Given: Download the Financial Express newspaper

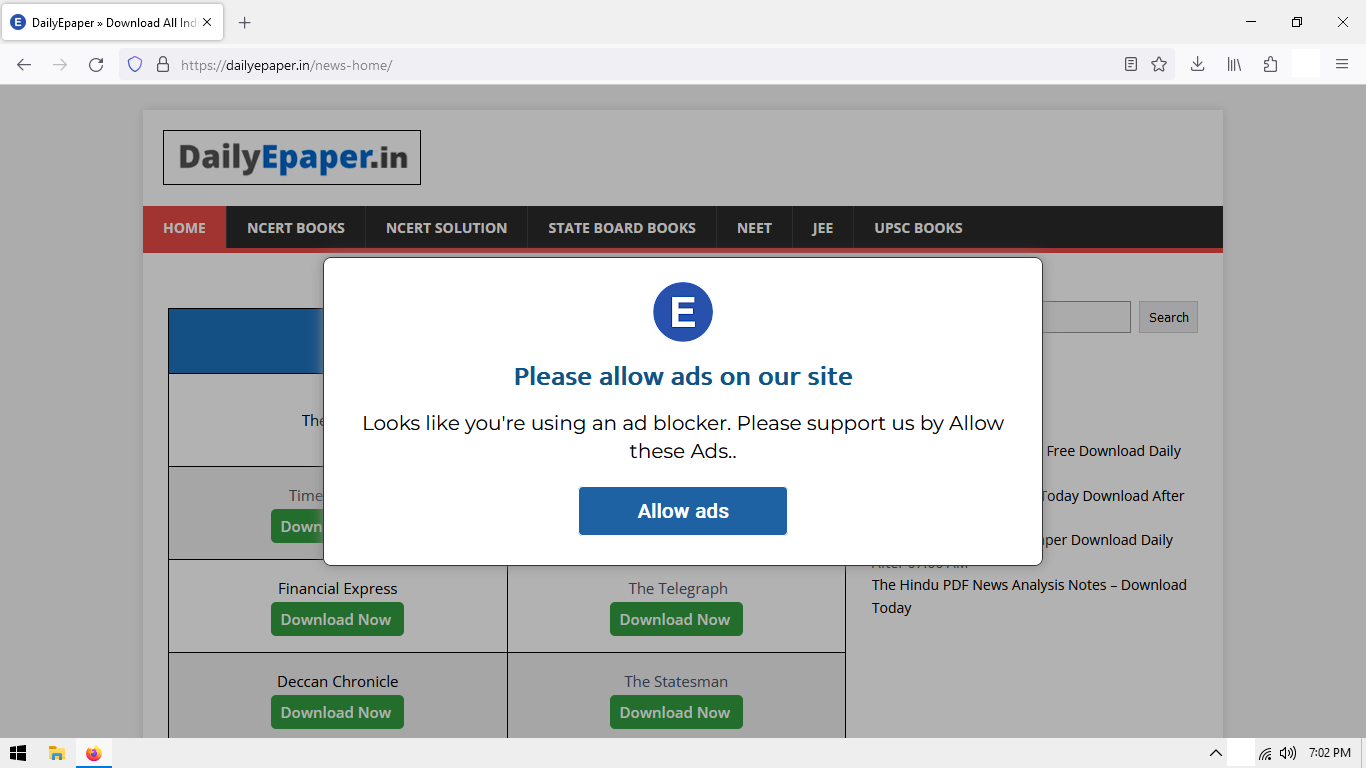Looking at the screenshot, I should click(x=337, y=619).
